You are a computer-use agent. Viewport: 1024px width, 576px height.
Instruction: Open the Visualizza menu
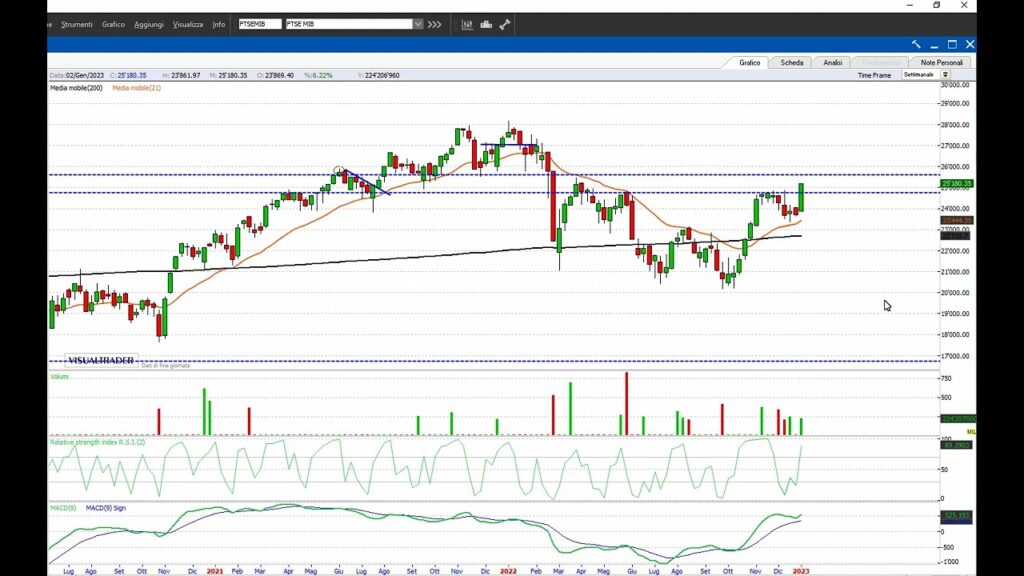click(188, 24)
